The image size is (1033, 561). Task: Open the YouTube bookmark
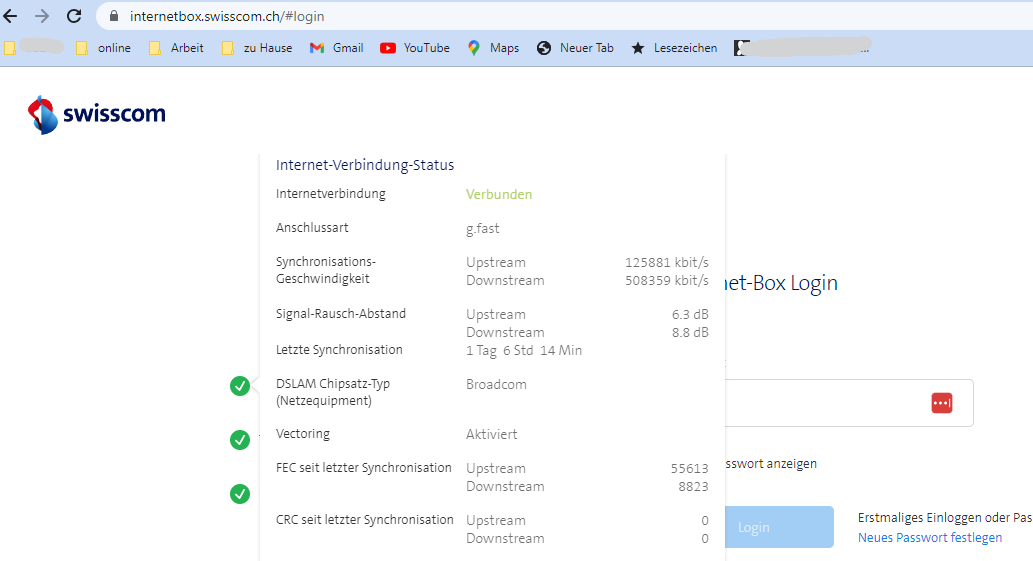(415, 48)
